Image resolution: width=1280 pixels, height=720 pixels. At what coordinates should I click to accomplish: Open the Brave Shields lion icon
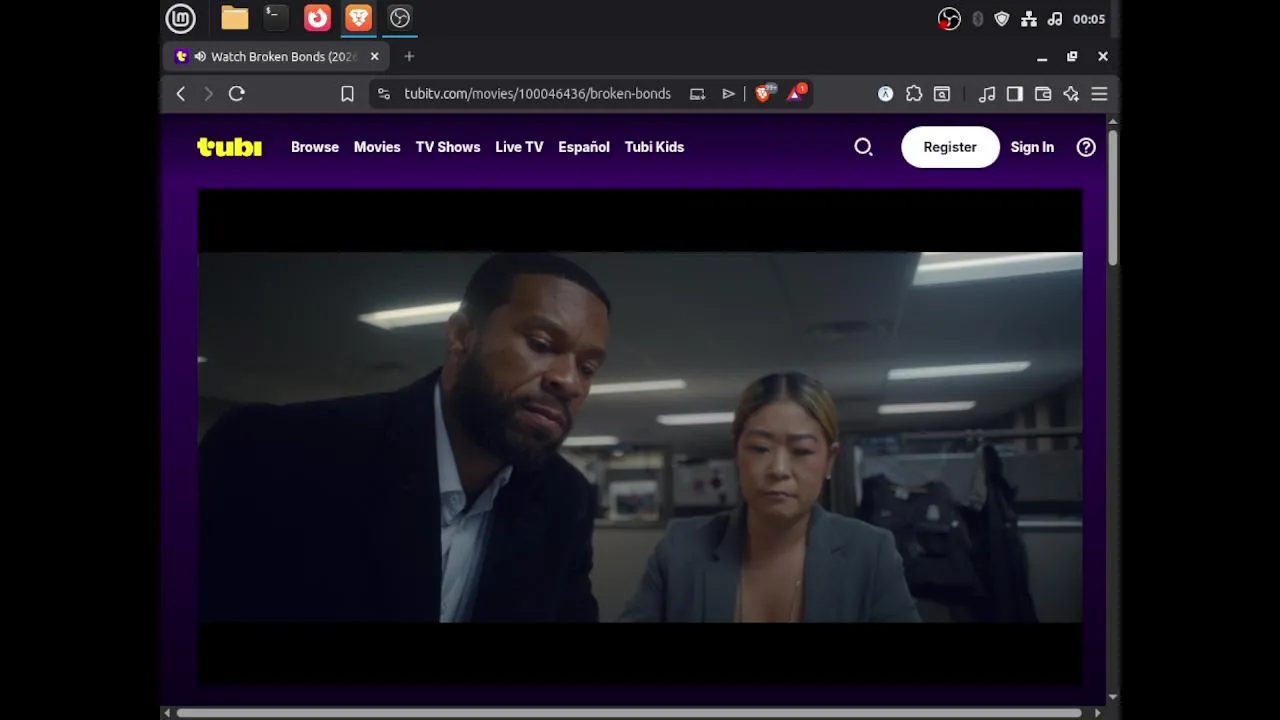765,93
